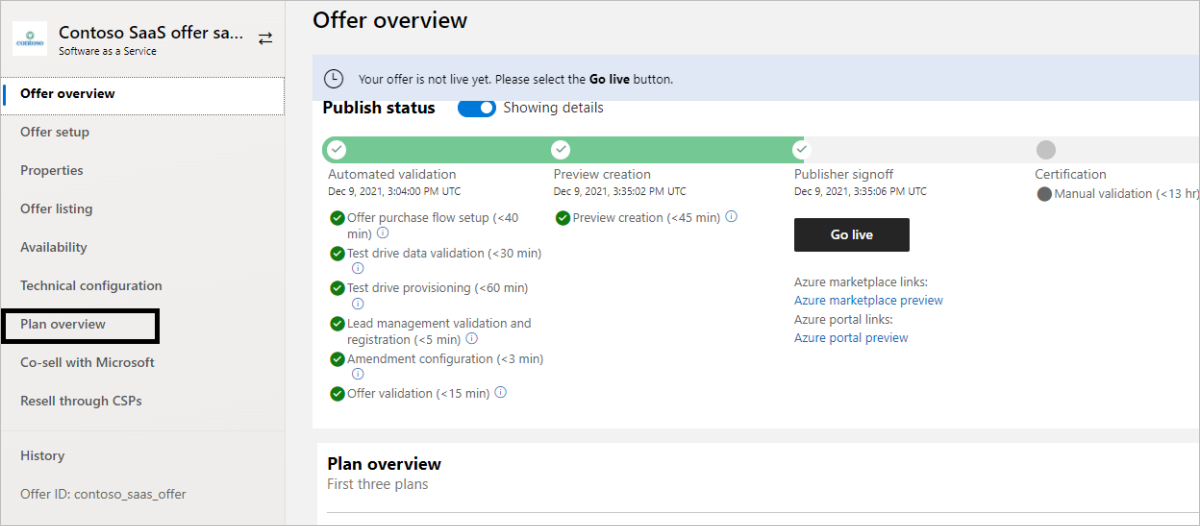Click the Publish status heading
1200x526 pixels.
(379, 108)
